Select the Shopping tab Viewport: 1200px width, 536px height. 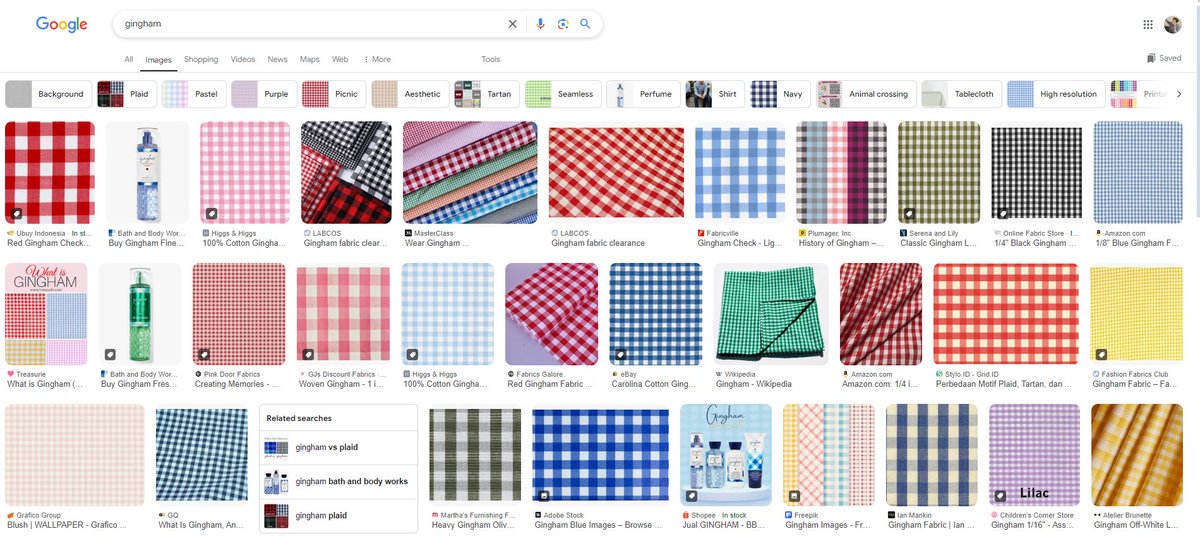pyautogui.click(x=201, y=60)
